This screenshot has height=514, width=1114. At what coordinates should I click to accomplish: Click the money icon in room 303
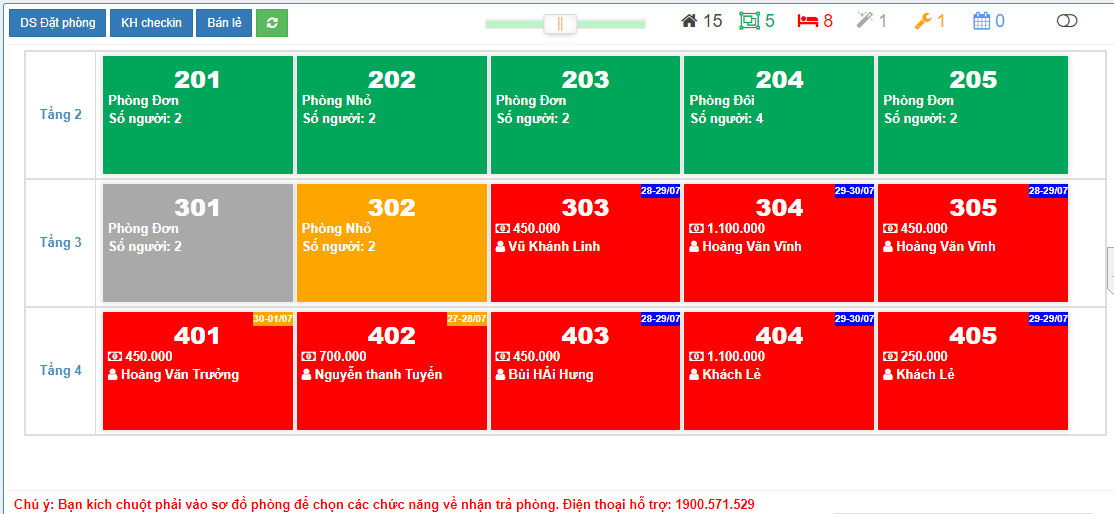pyautogui.click(x=502, y=229)
